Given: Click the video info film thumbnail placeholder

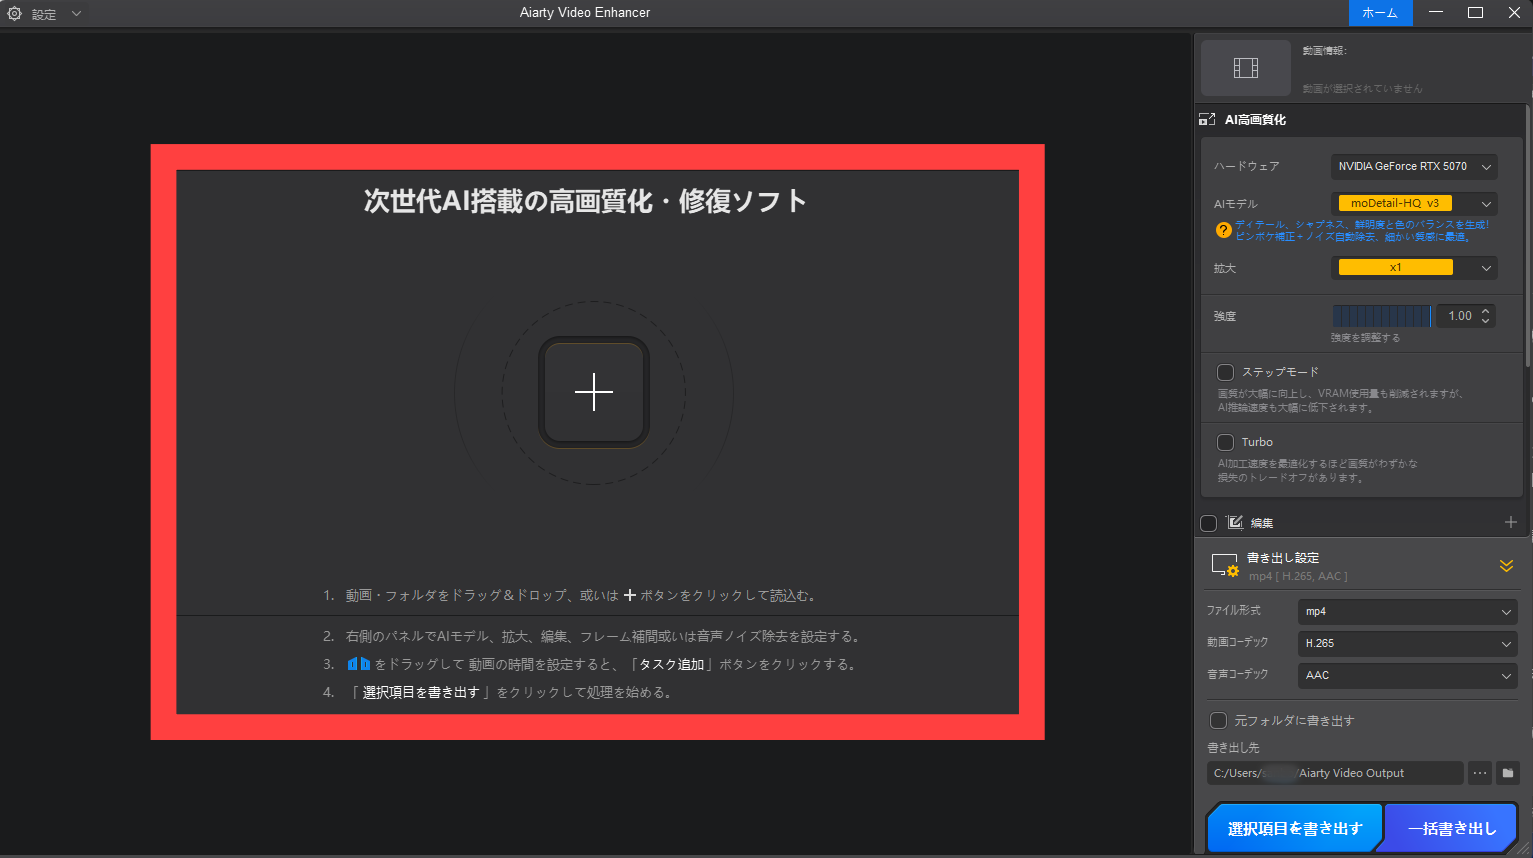Looking at the screenshot, I should point(1245,67).
